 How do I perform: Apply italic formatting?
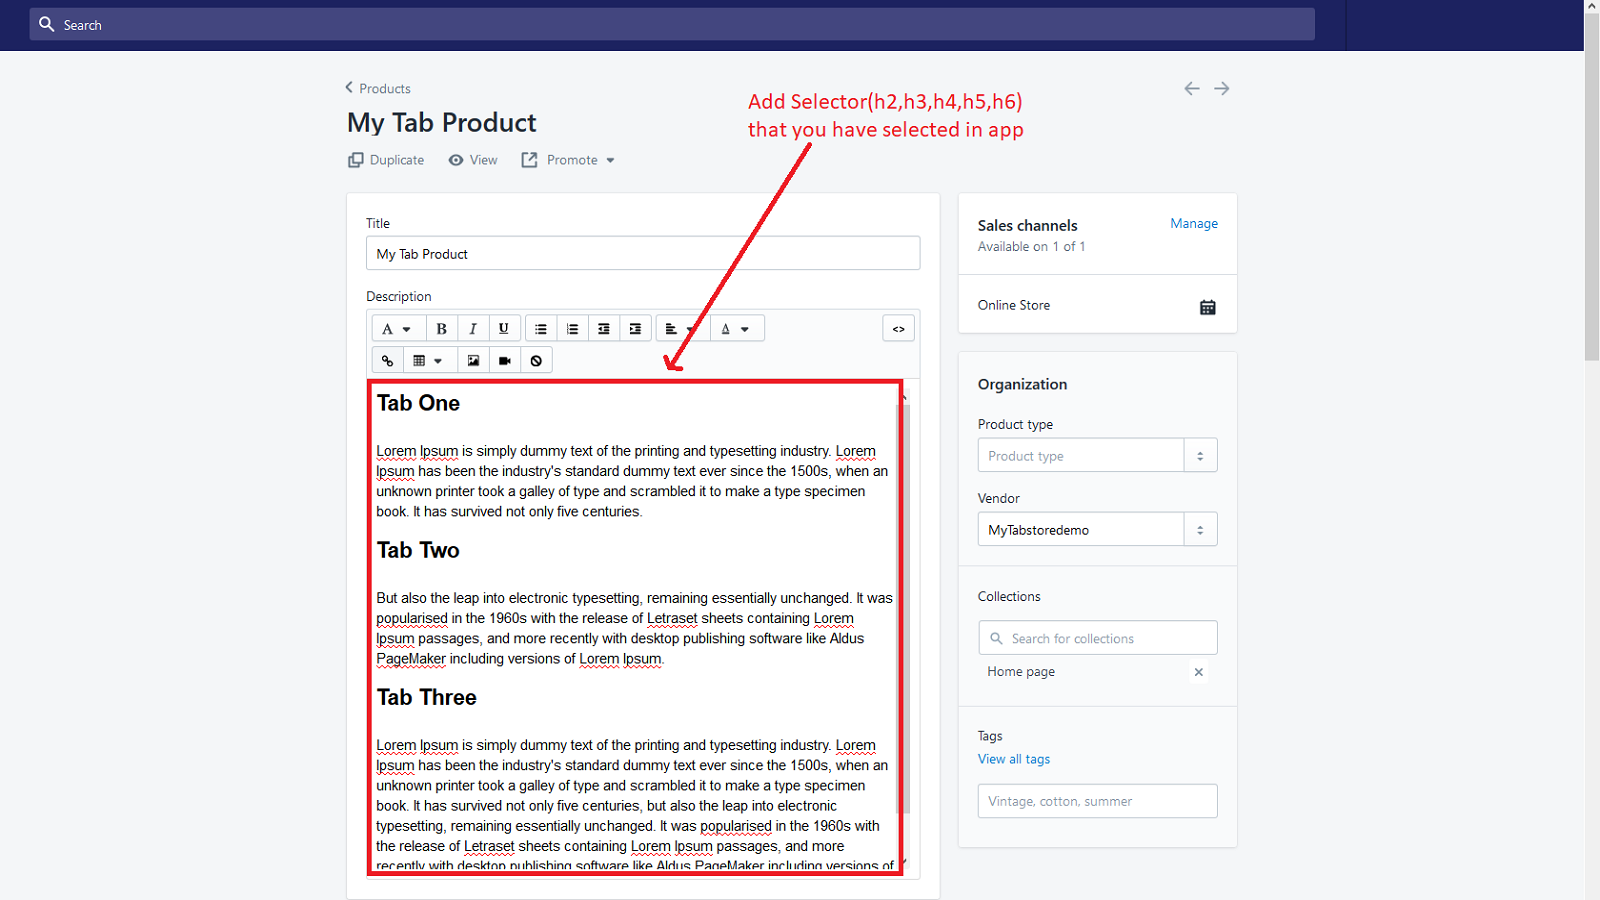coord(472,328)
